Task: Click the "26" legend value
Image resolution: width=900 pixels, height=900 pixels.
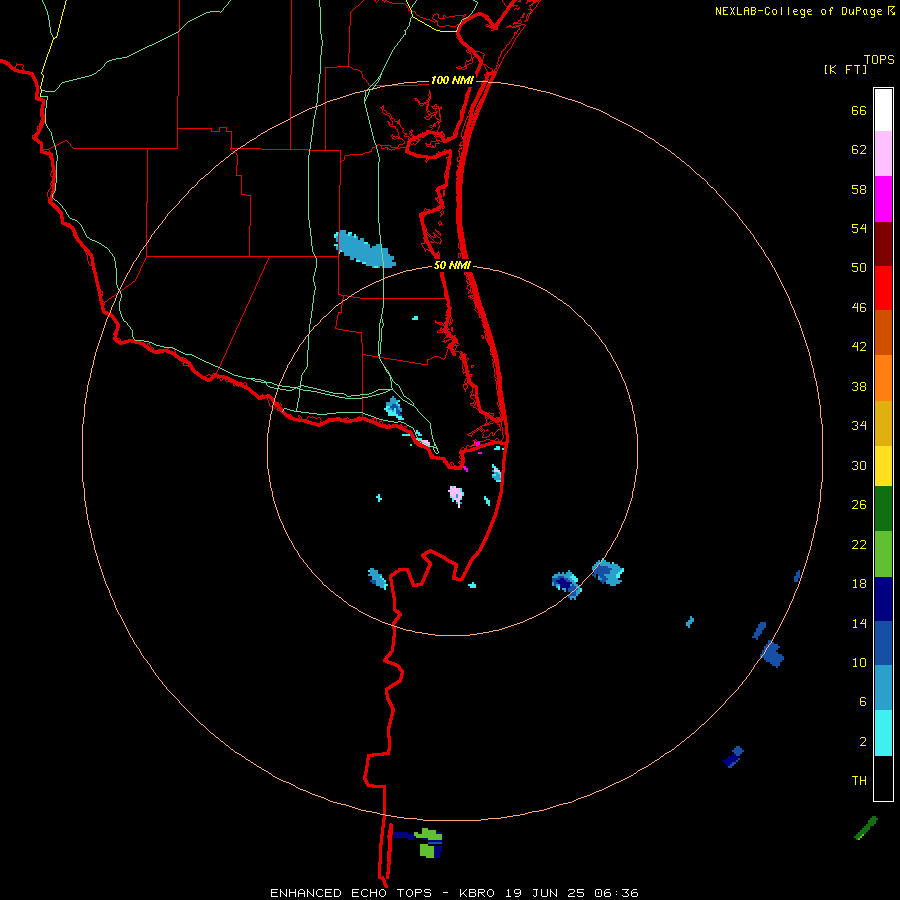Action: click(859, 505)
